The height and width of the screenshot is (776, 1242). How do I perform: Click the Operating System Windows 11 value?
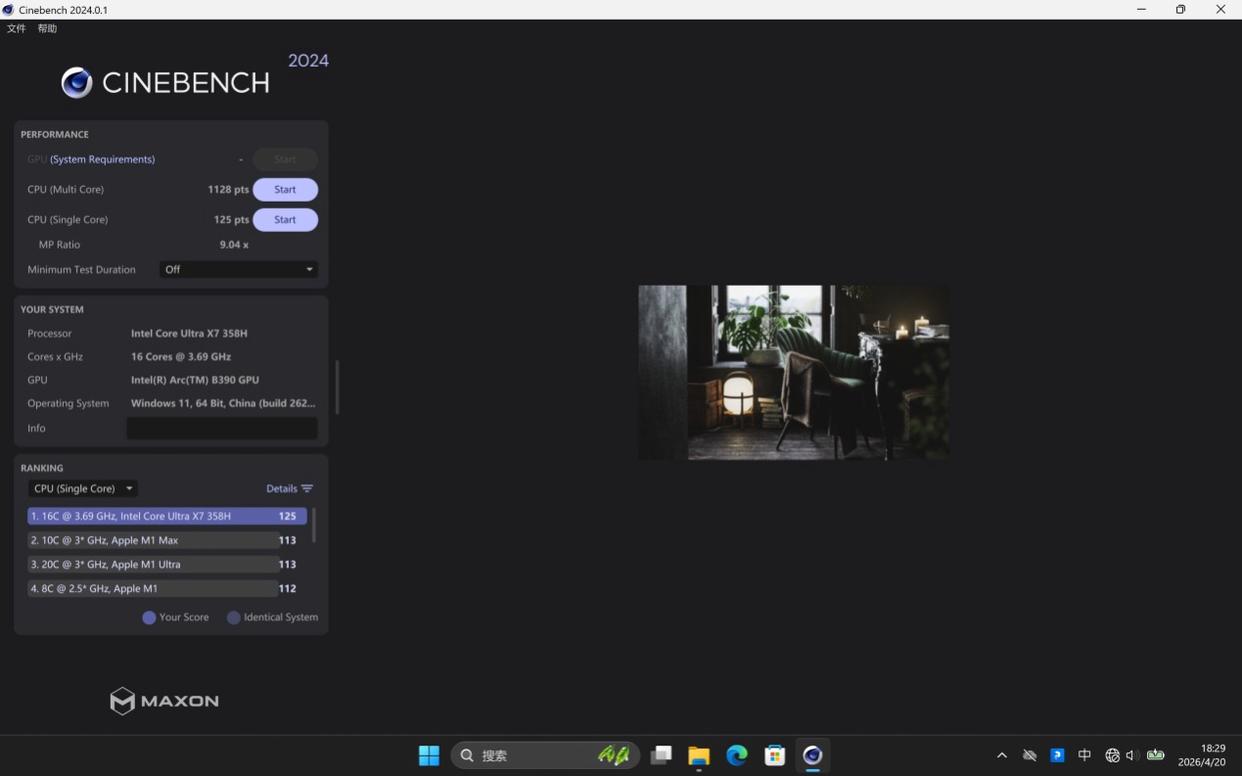point(223,403)
